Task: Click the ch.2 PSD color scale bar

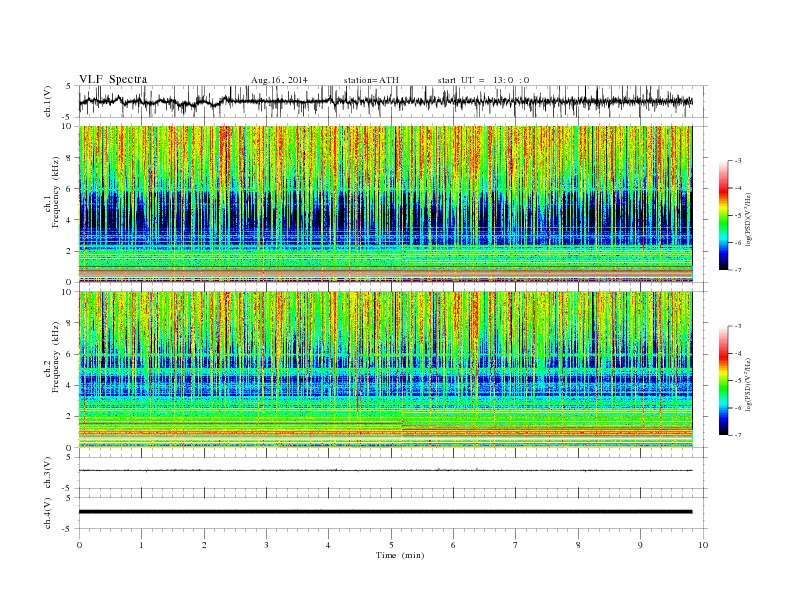Action: (724, 380)
